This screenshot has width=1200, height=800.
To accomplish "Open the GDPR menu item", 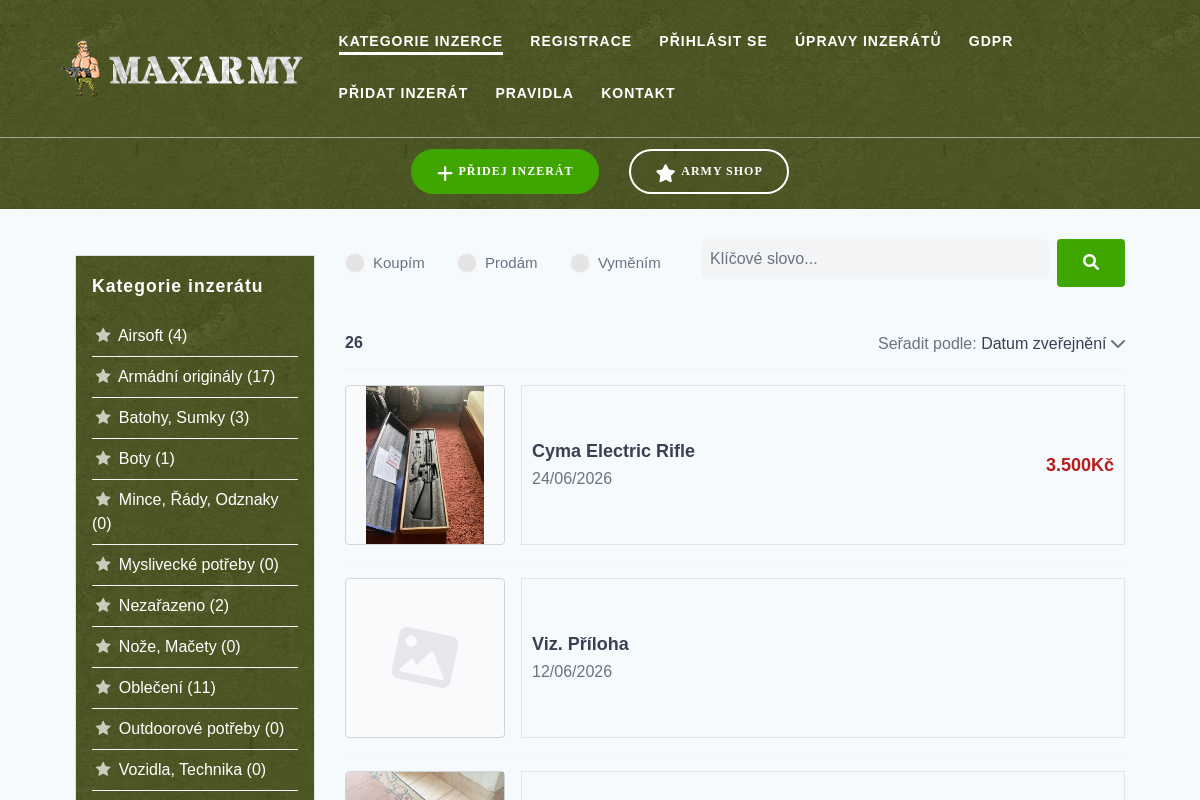I will coord(991,41).
